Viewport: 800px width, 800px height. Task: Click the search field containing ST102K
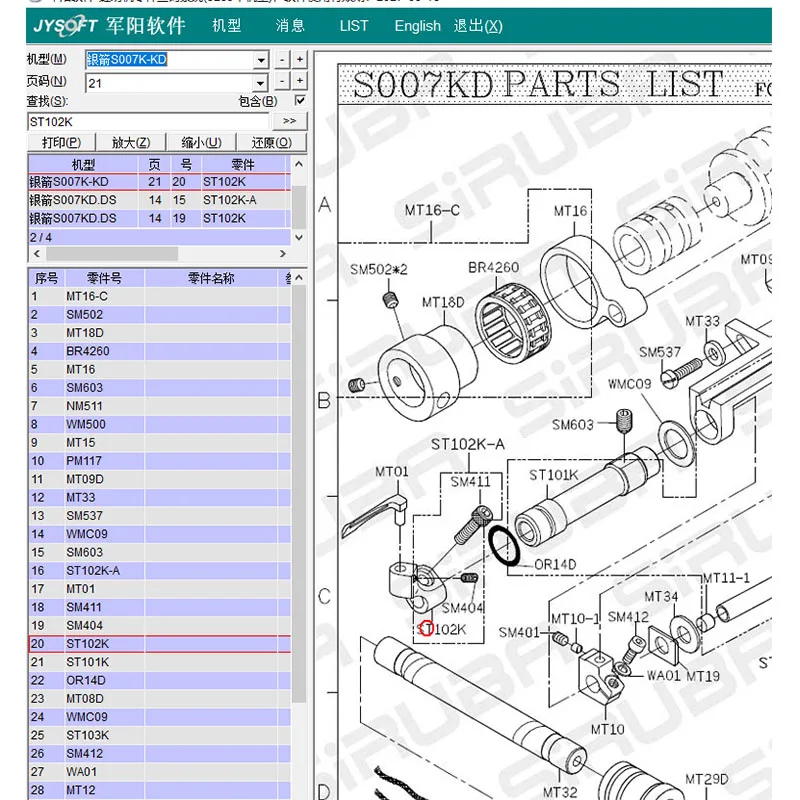point(148,122)
